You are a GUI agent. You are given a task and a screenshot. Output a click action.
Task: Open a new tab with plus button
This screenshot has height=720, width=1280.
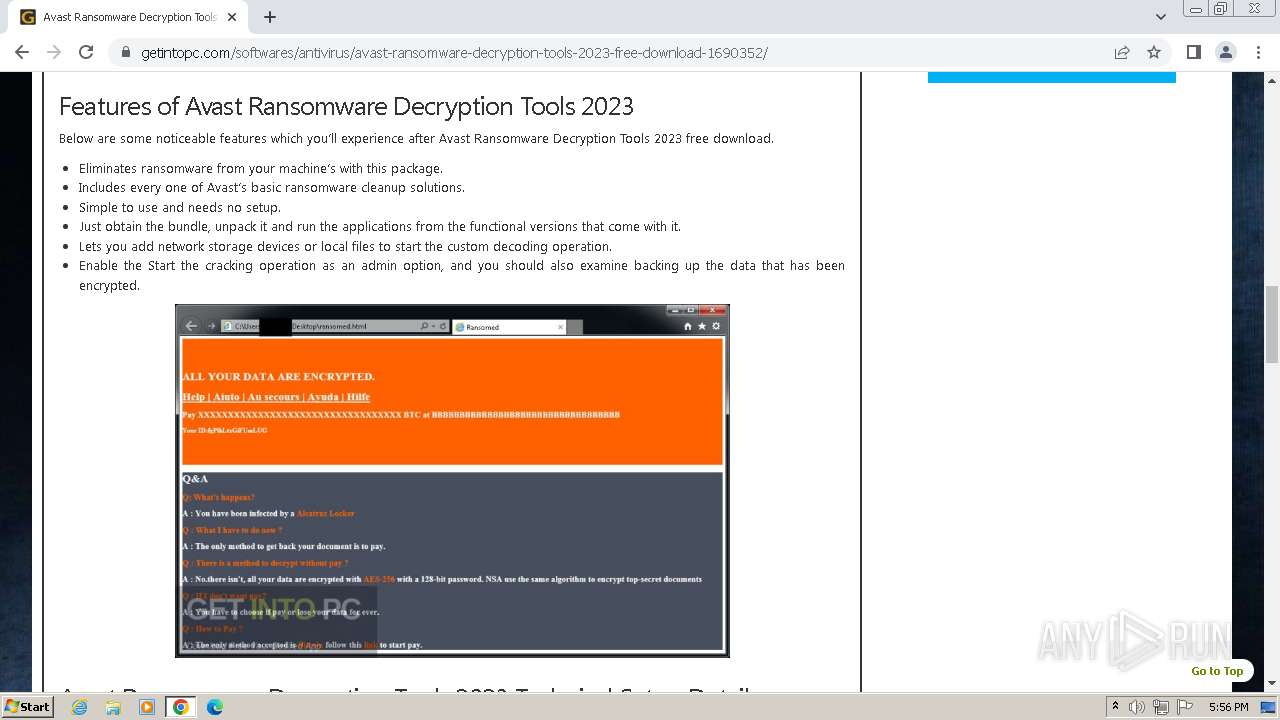[x=270, y=17]
